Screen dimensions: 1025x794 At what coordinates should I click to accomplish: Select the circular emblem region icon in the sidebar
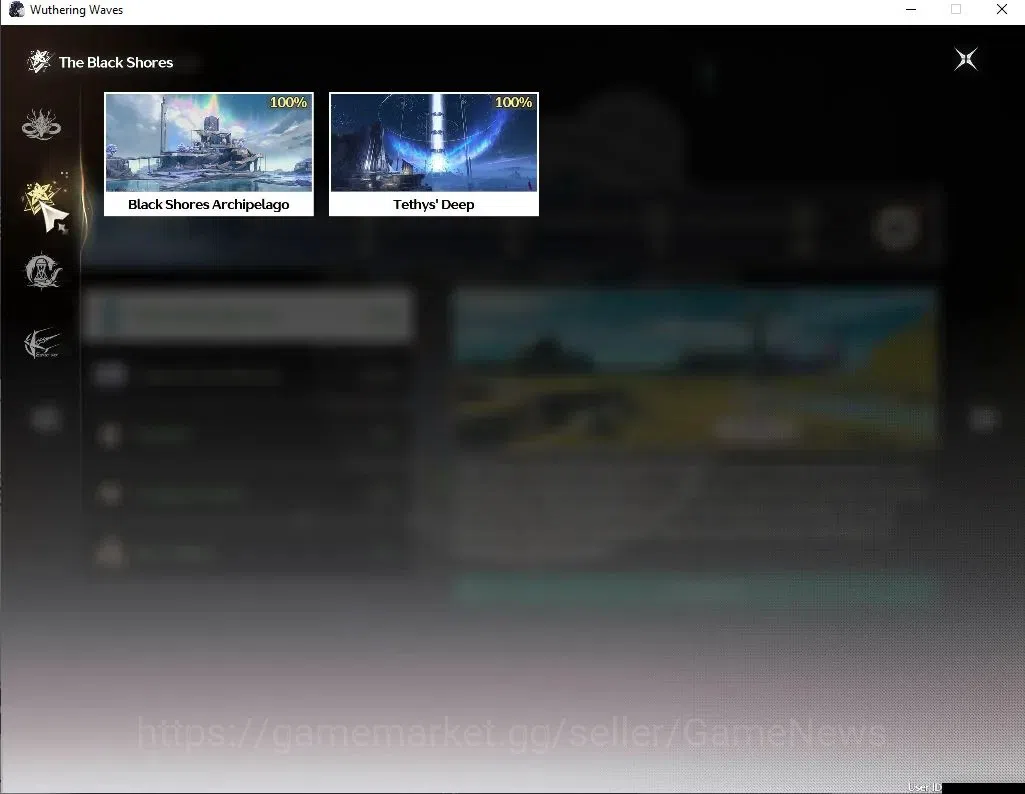pyautogui.click(x=42, y=271)
